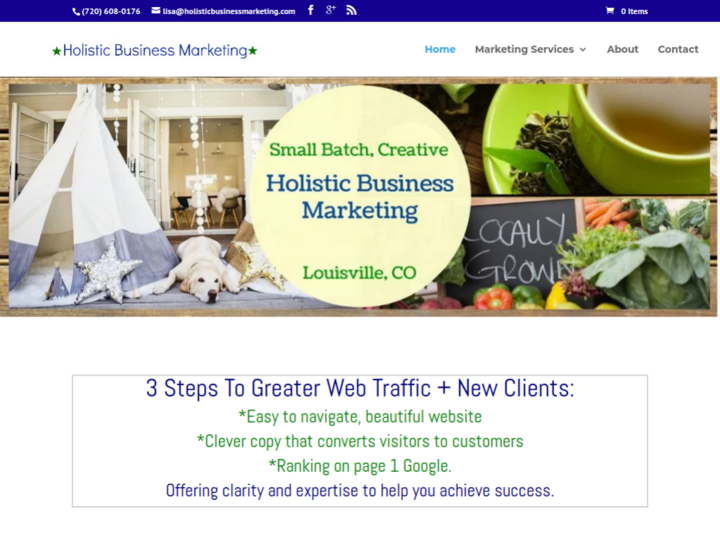View the 0 Items cart link
720x540 pixels.
coord(634,11)
